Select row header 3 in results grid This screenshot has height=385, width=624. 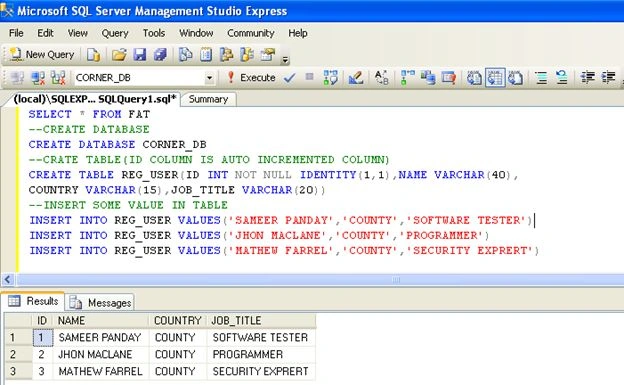pos(18,371)
